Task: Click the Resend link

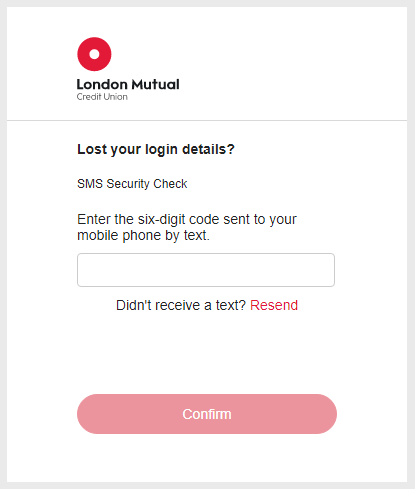Action: pyautogui.click(x=274, y=305)
